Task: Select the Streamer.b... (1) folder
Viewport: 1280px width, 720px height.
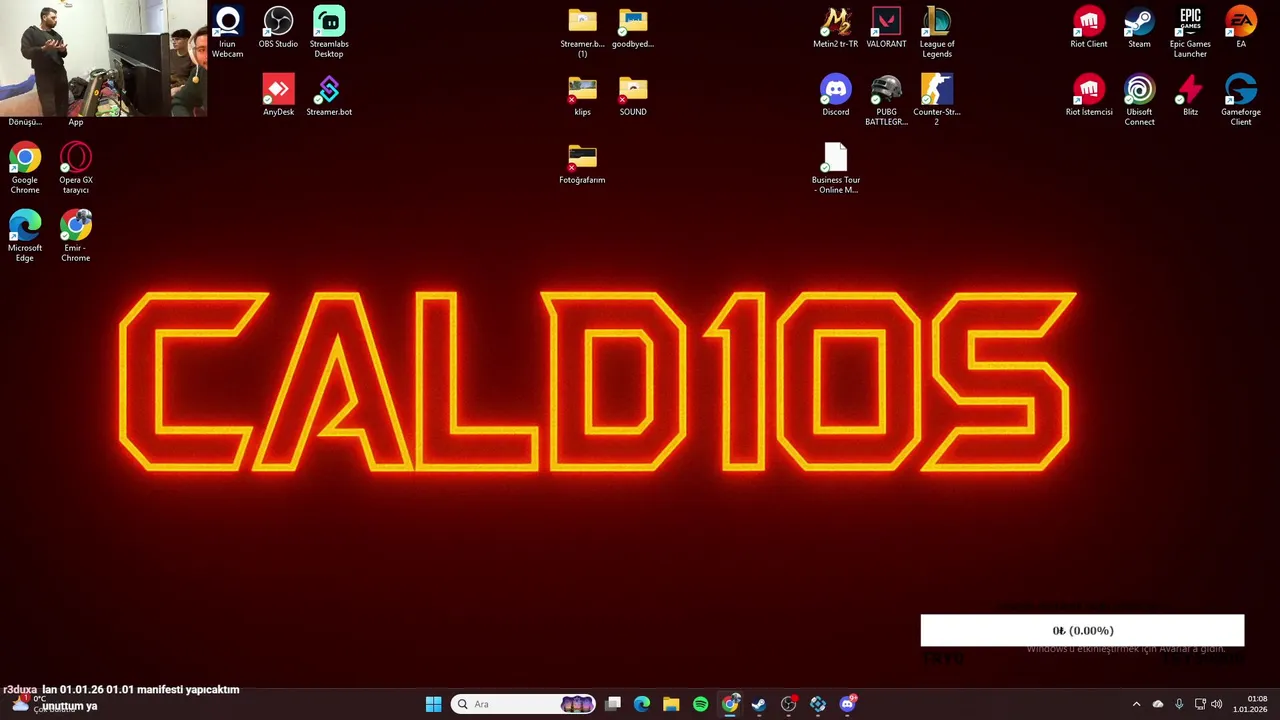Action: [x=582, y=33]
